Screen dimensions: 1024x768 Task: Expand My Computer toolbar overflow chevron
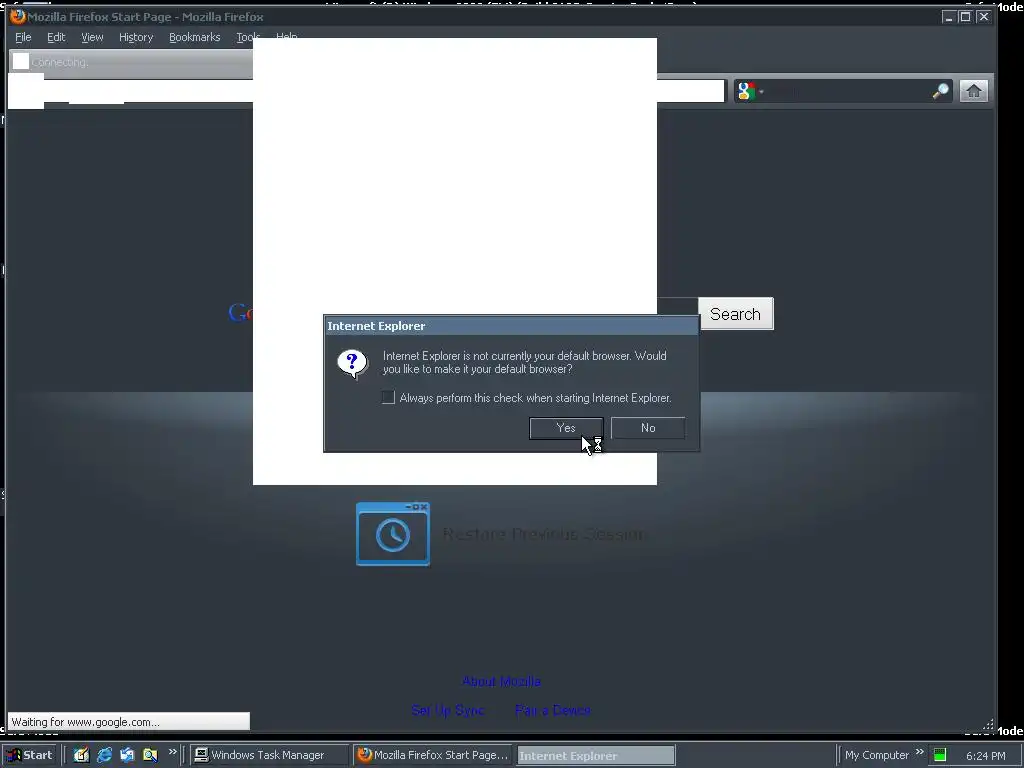point(920,752)
